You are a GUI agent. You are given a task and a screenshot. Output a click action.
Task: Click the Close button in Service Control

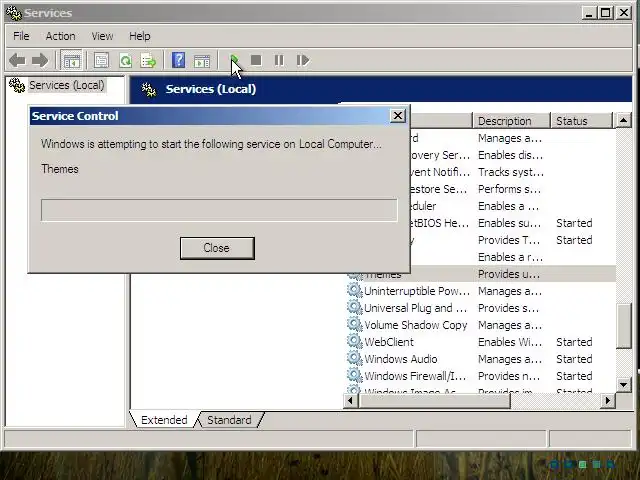click(x=217, y=248)
